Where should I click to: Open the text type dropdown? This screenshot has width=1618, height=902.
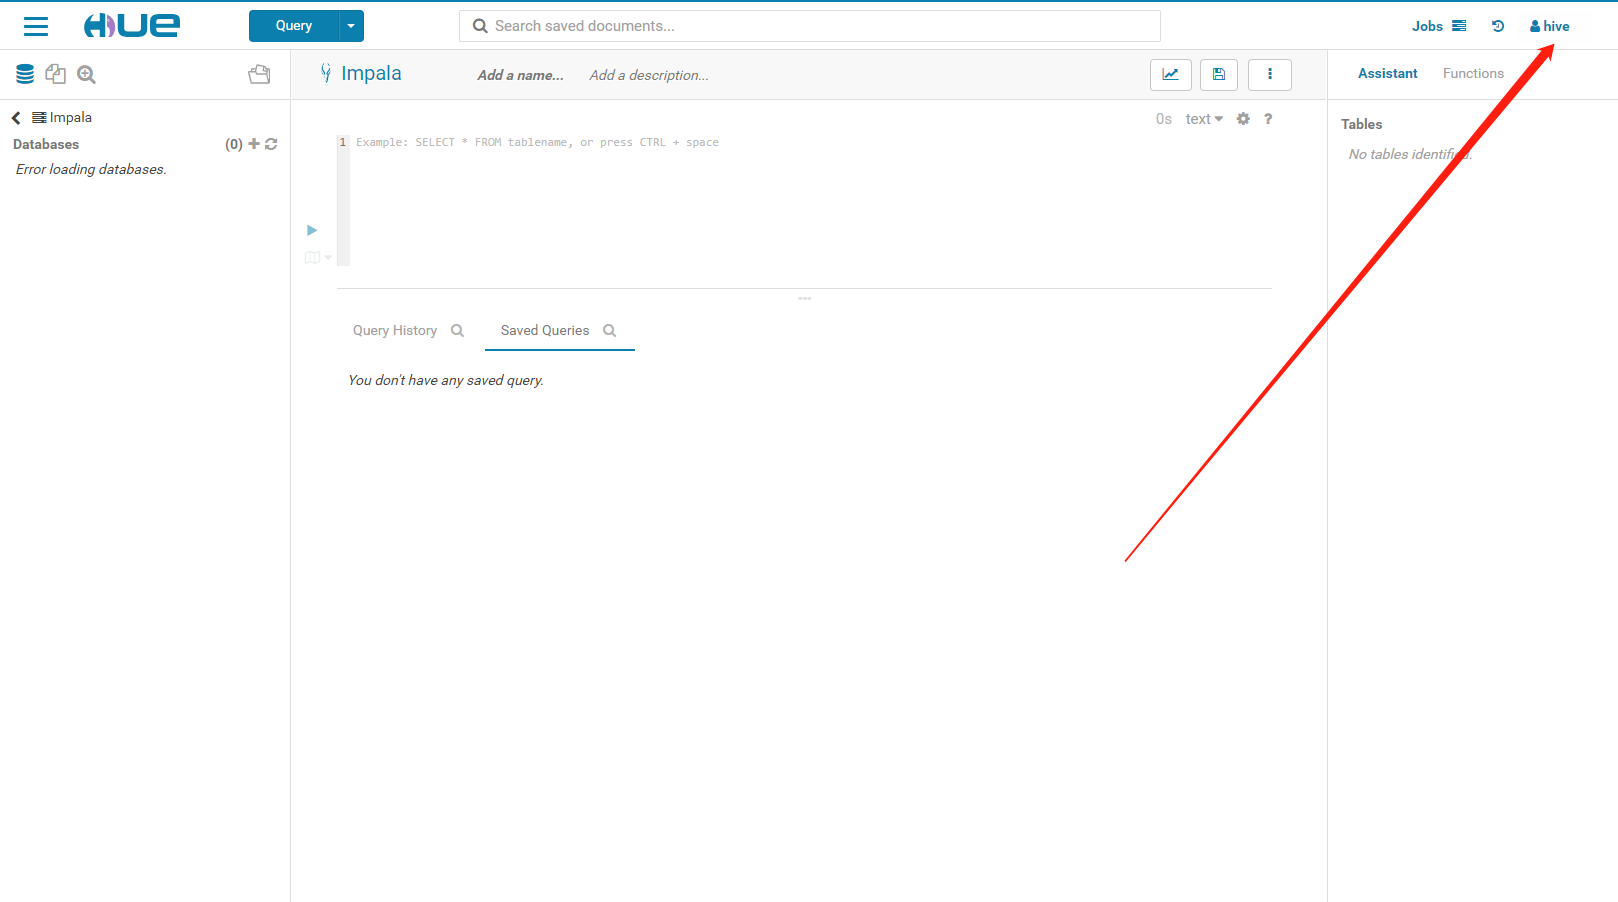click(x=1204, y=119)
